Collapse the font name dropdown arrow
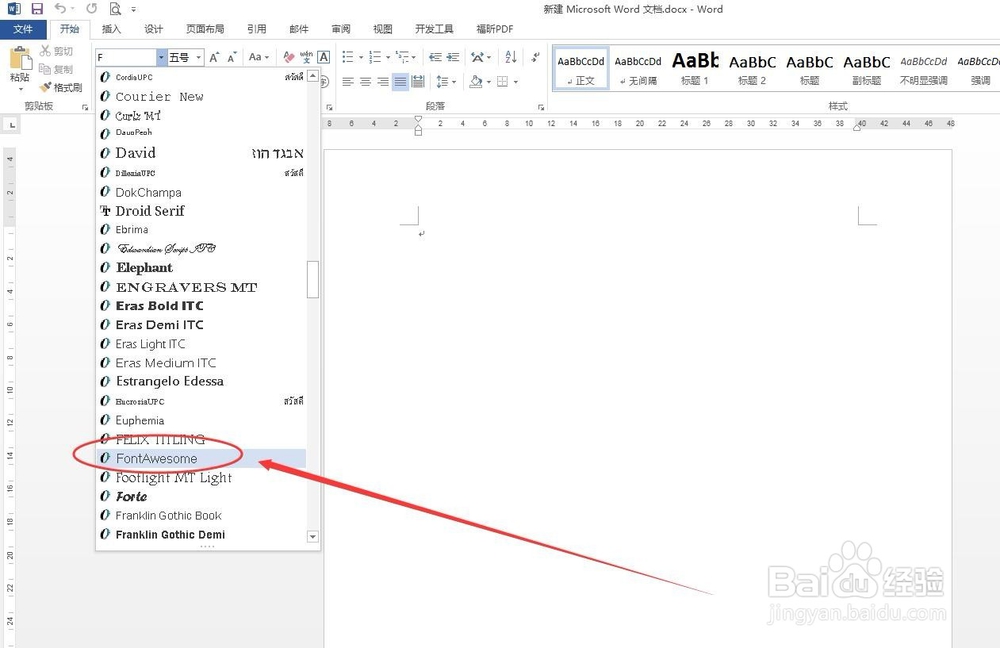The width and height of the screenshot is (1000, 648). tap(161, 57)
